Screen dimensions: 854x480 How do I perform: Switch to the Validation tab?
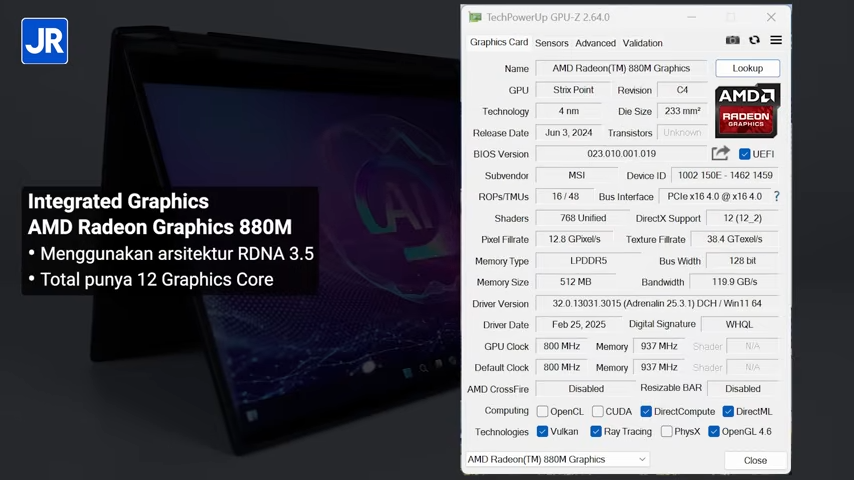[643, 43]
